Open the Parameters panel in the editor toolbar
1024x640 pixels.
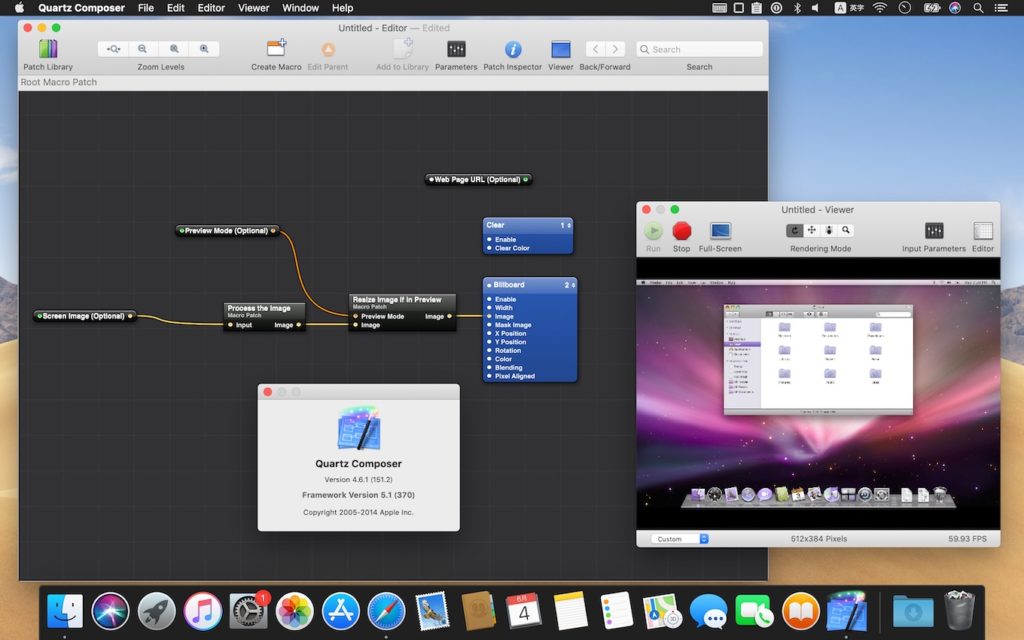(x=456, y=48)
